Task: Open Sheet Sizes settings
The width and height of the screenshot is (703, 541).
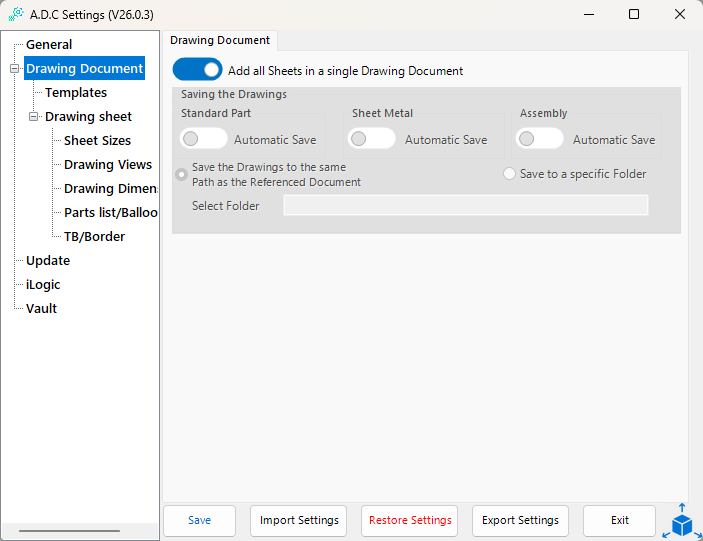Action: pos(97,140)
